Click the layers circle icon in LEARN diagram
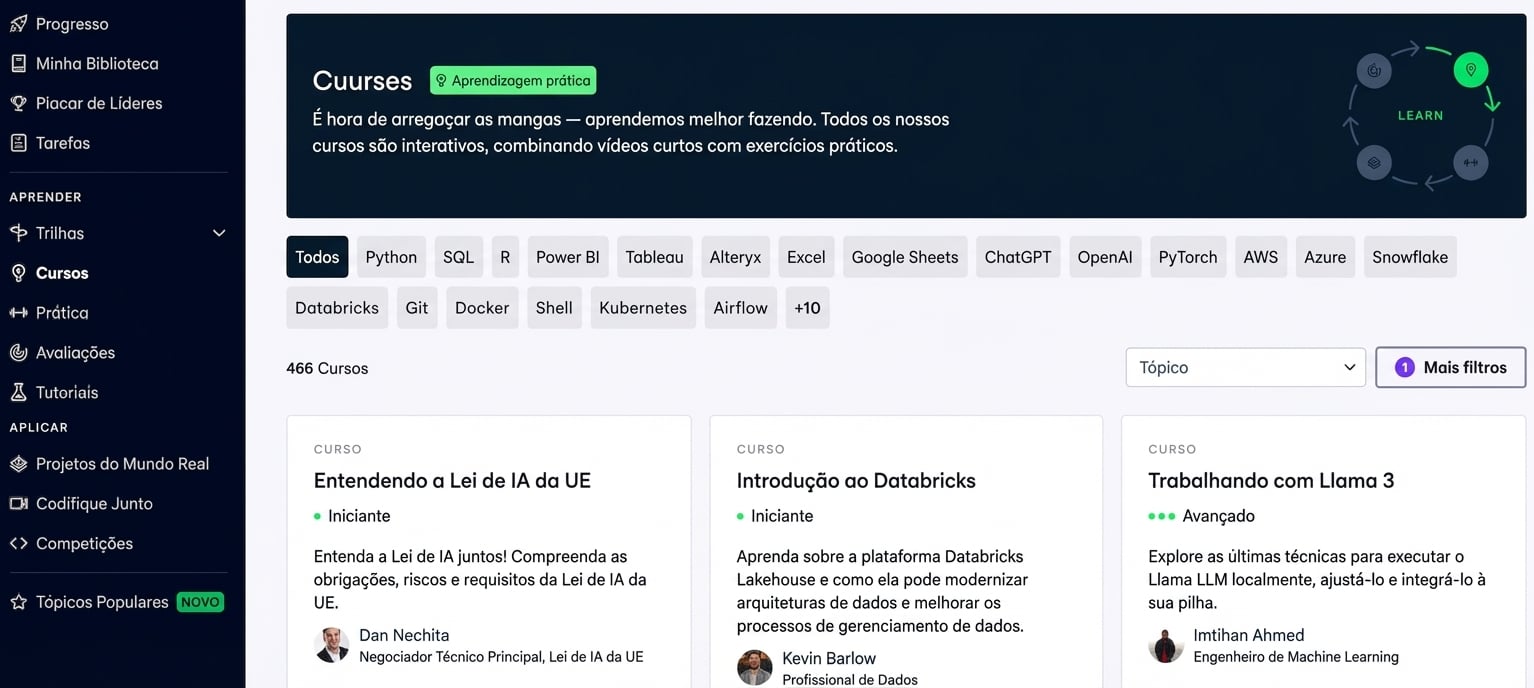Screen dimensions: 1534x688 (1374, 162)
